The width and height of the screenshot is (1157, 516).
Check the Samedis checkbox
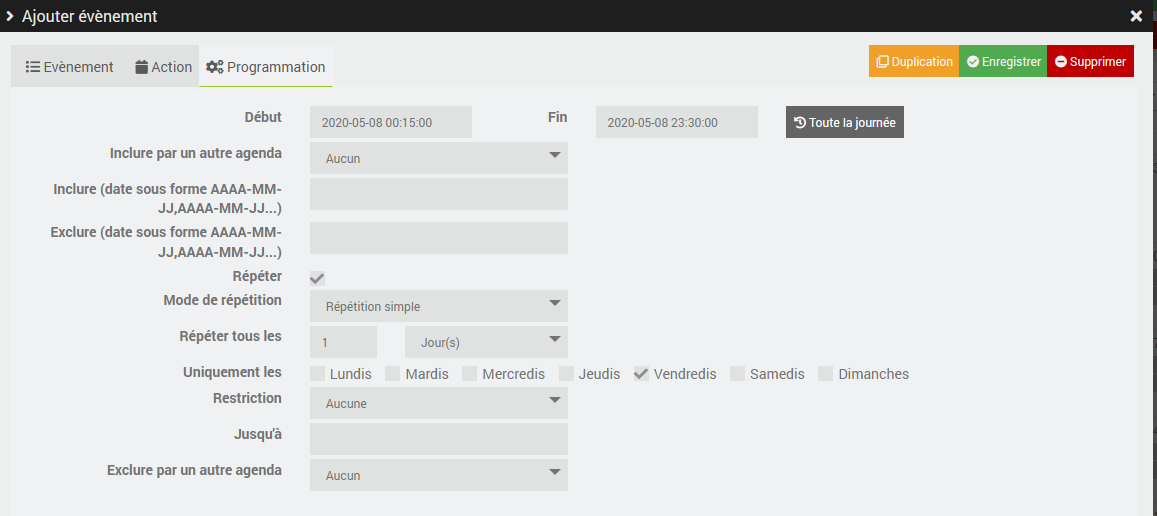point(737,374)
